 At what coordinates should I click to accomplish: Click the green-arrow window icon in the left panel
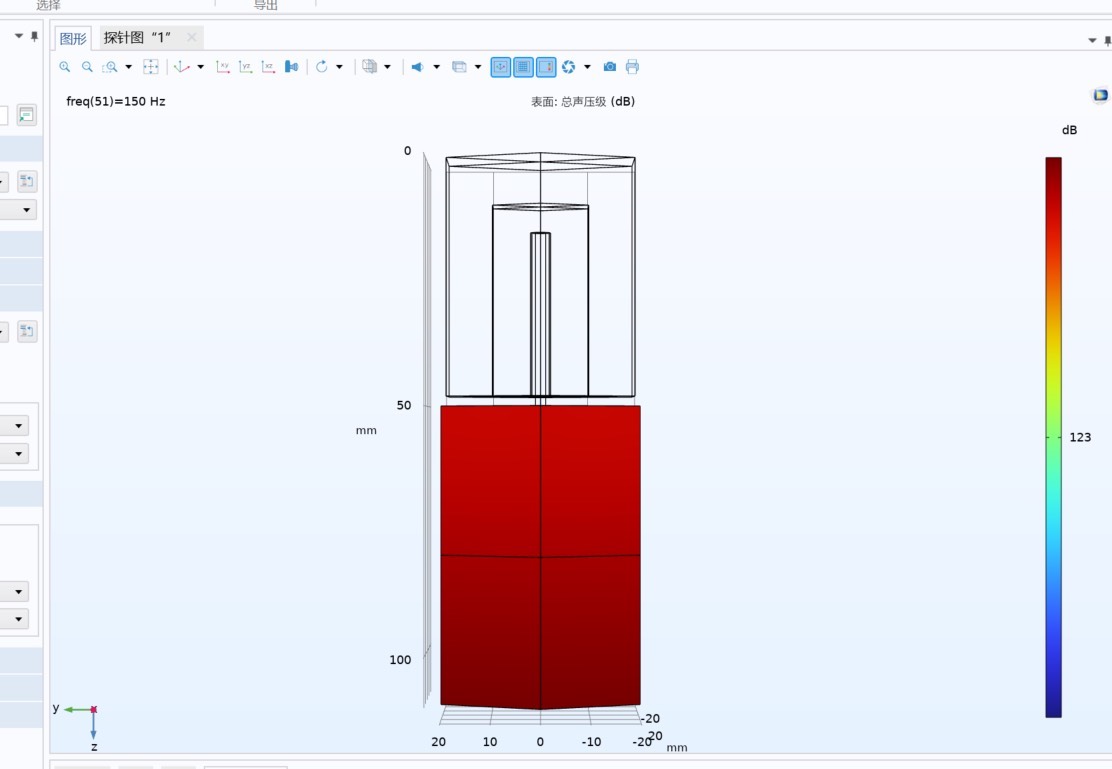click(x=26, y=115)
